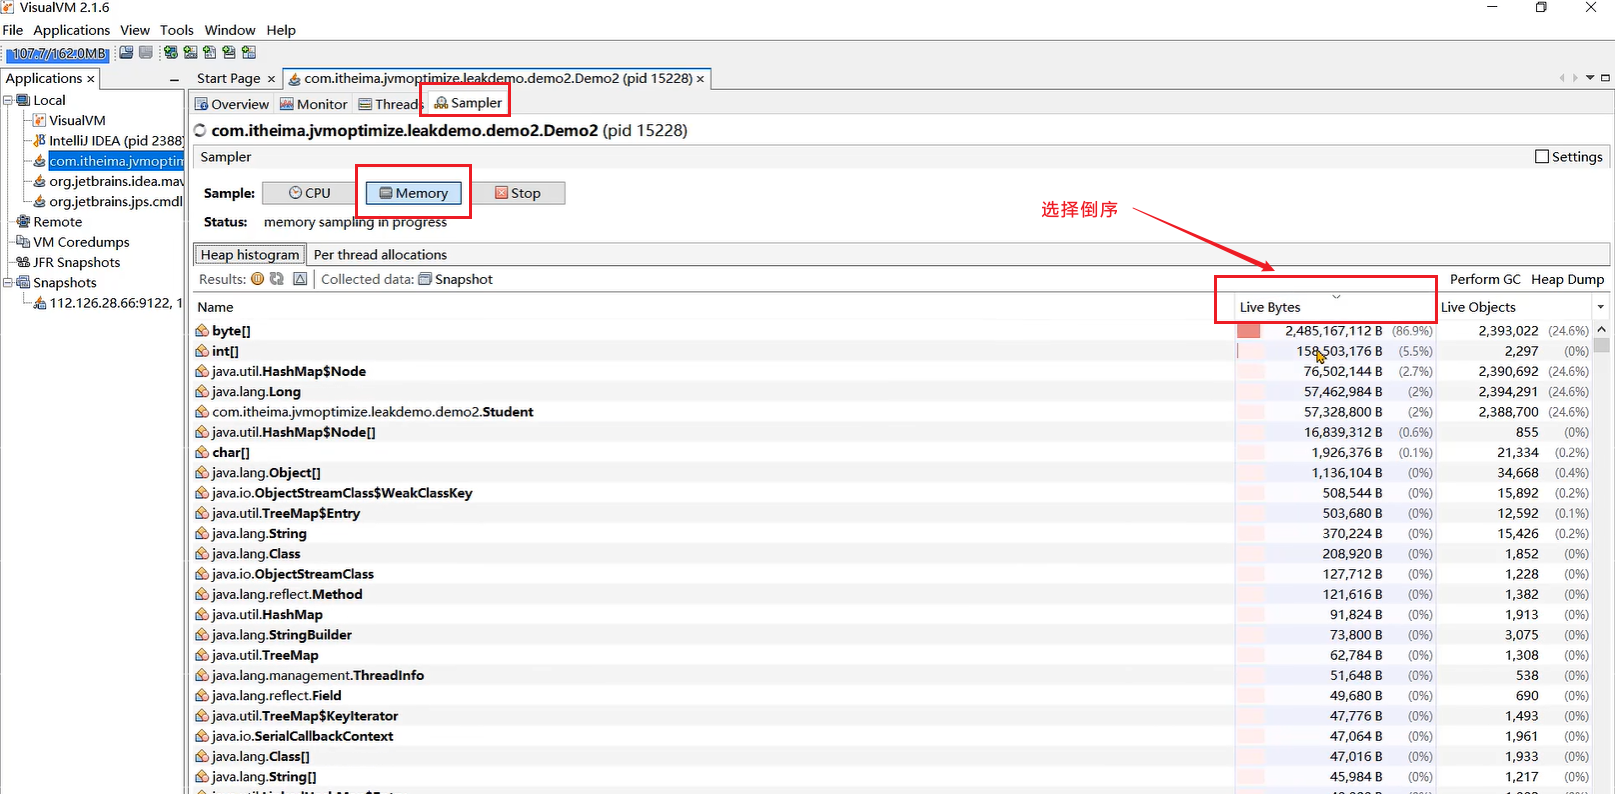Open the Window menu

pyautogui.click(x=230, y=30)
